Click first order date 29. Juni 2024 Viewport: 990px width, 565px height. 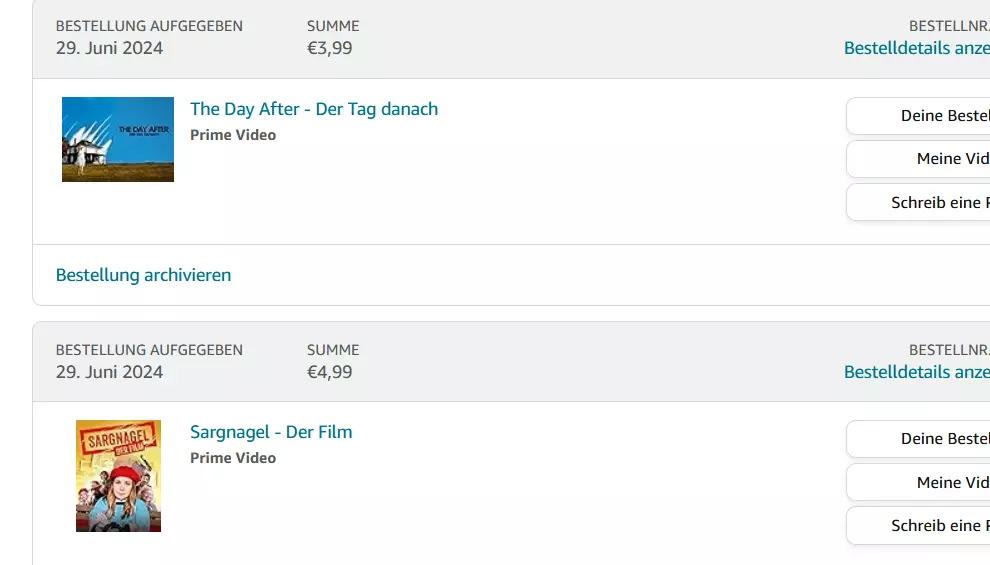click(109, 48)
